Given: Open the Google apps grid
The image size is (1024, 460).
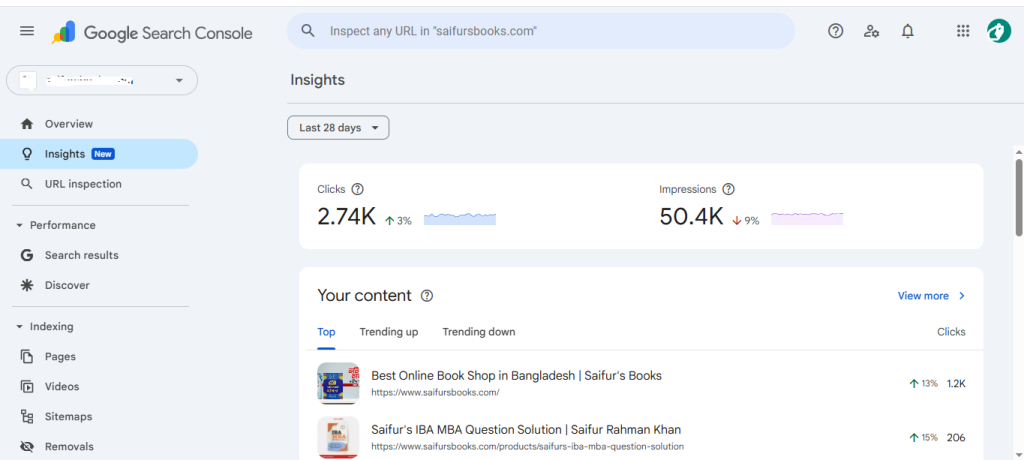Looking at the screenshot, I should click(963, 31).
